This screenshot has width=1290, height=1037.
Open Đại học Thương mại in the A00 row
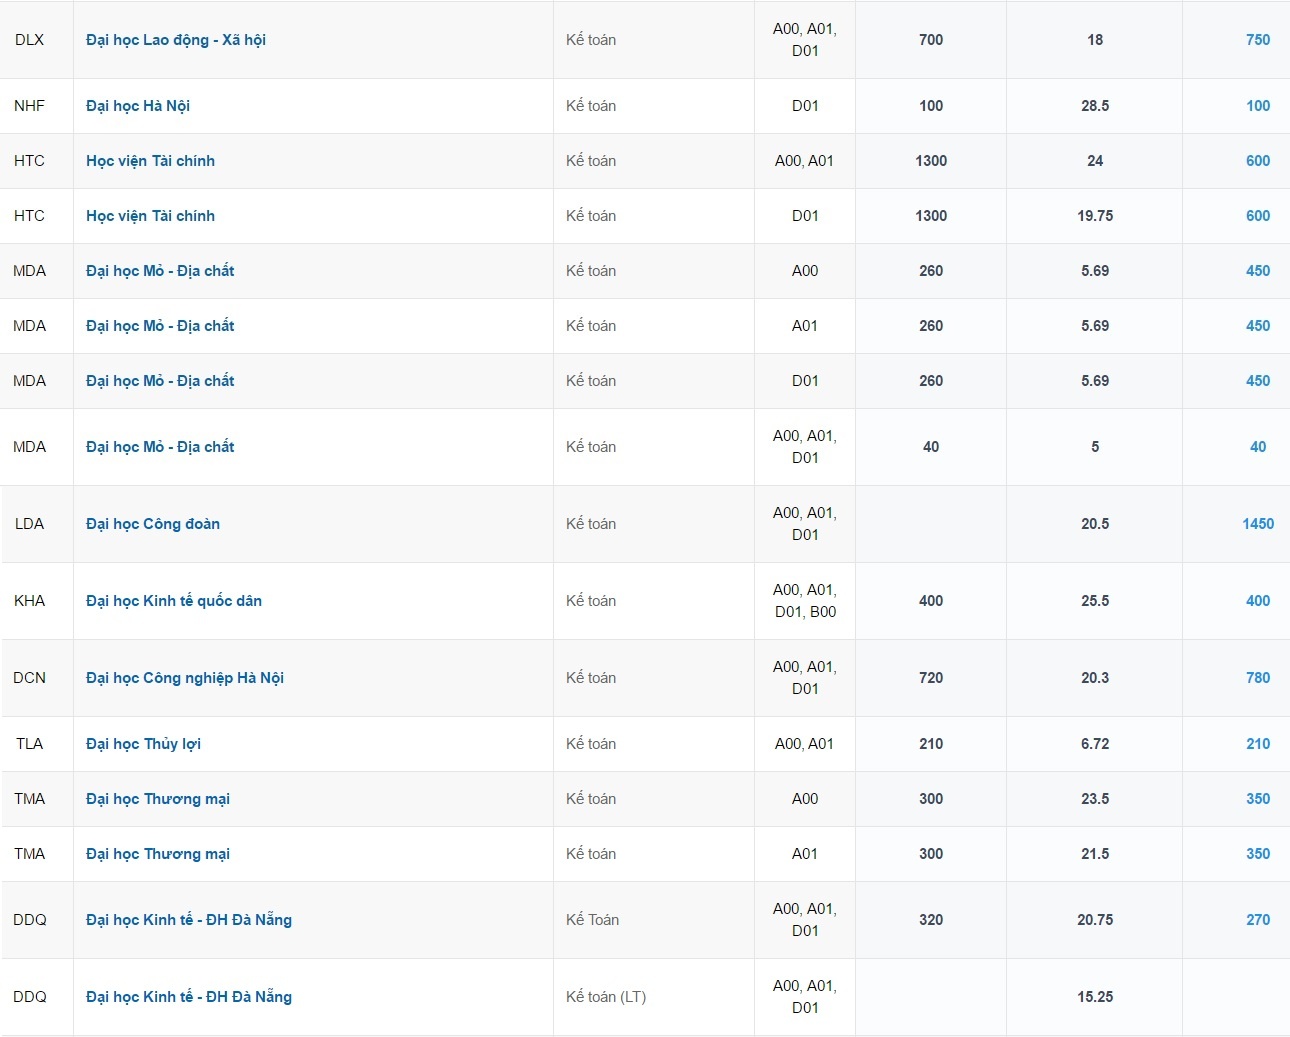(x=158, y=799)
